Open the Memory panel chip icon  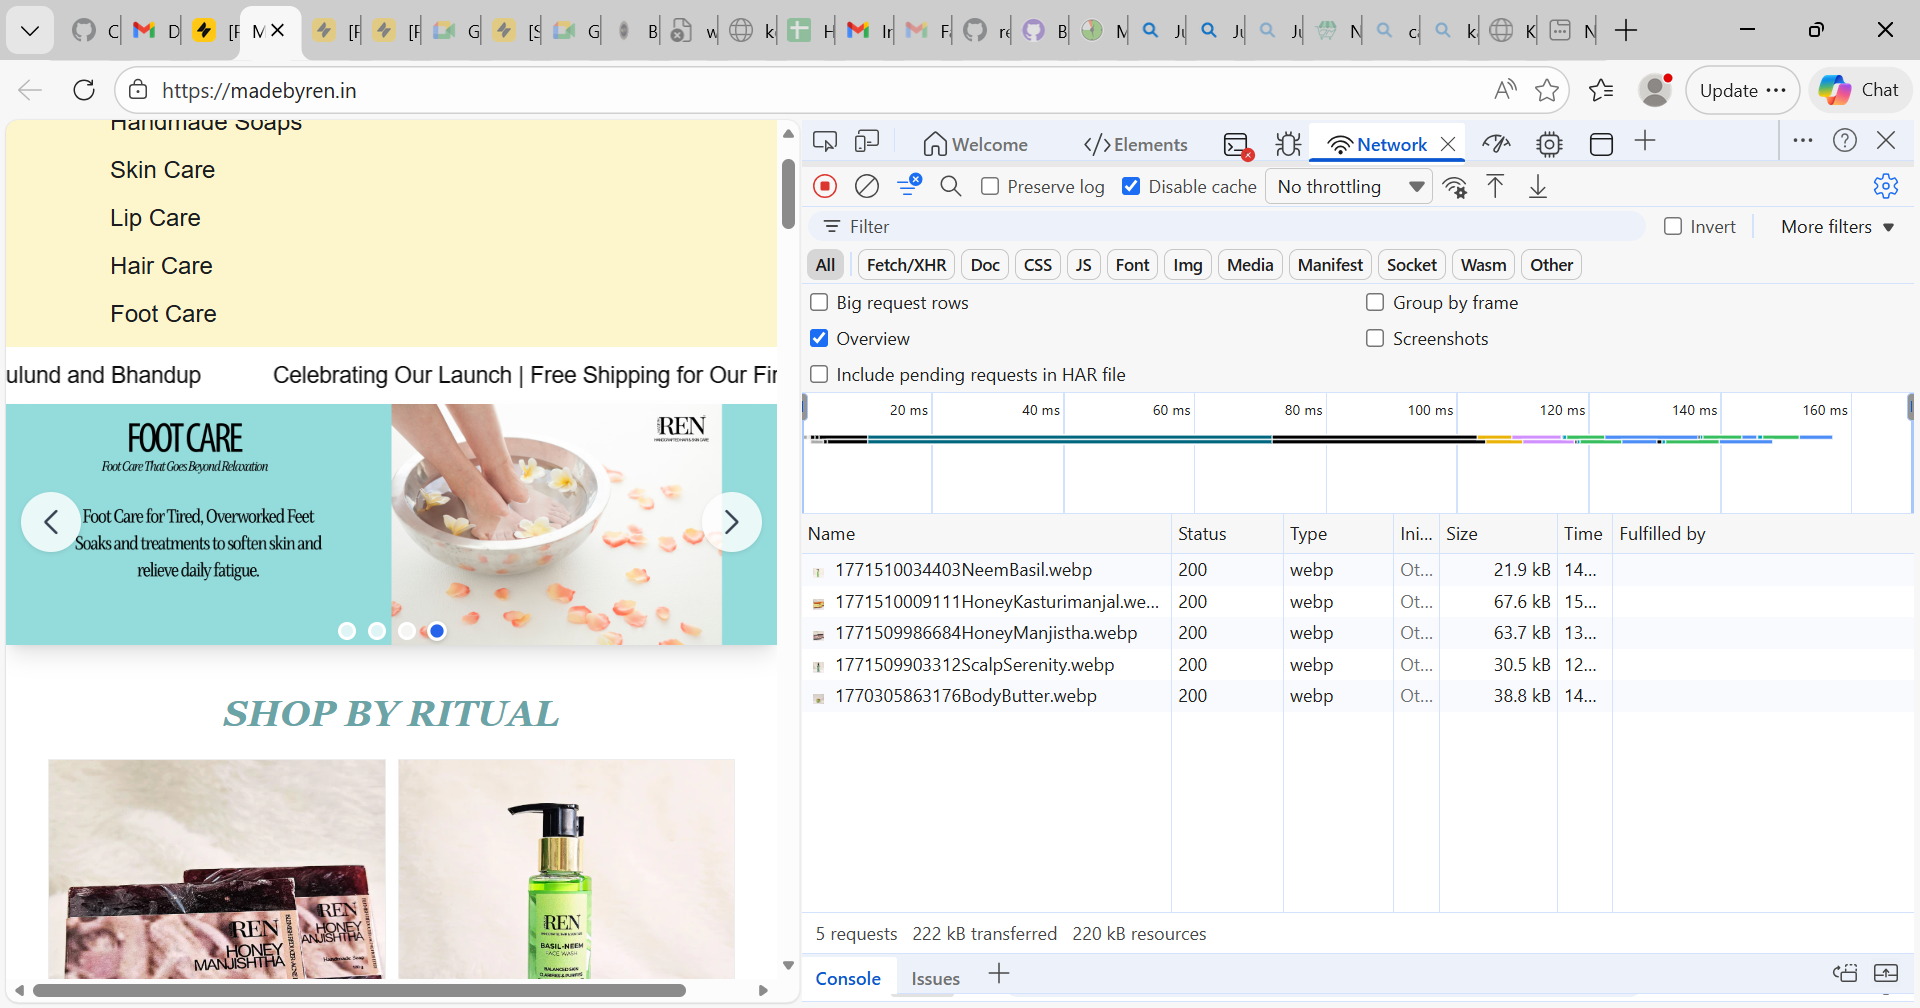coord(1549,144)
